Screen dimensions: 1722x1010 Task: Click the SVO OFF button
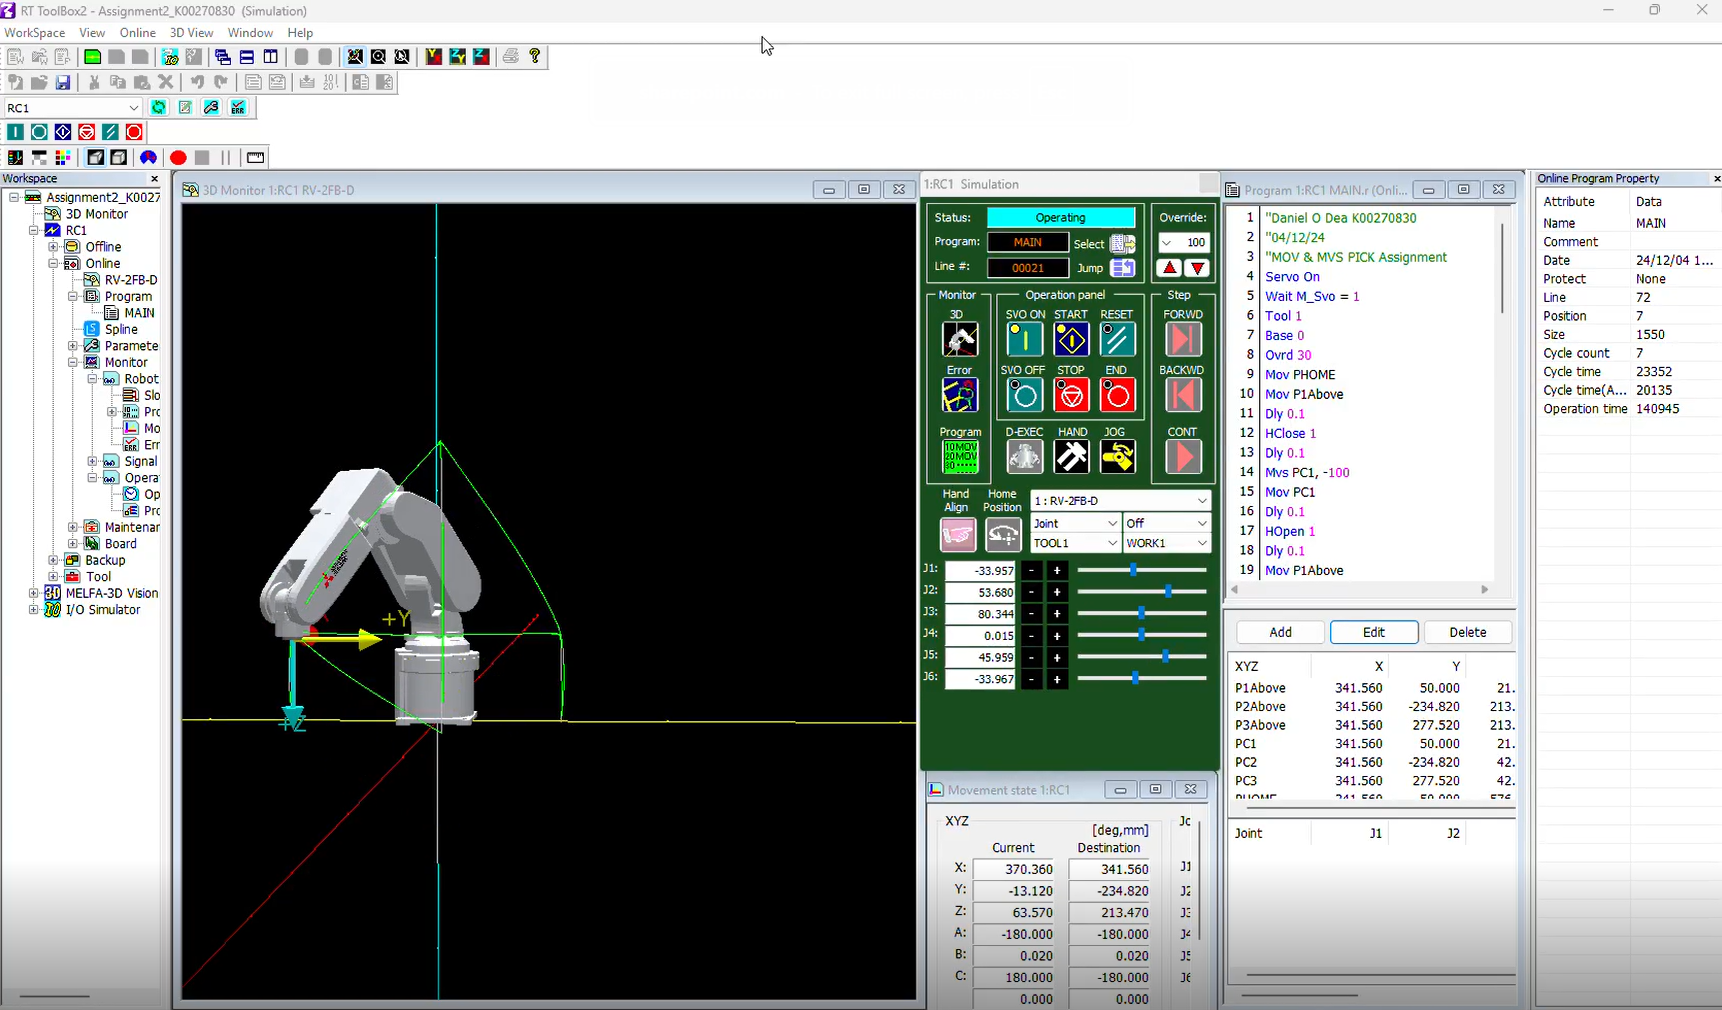(x=1024, y=396)
